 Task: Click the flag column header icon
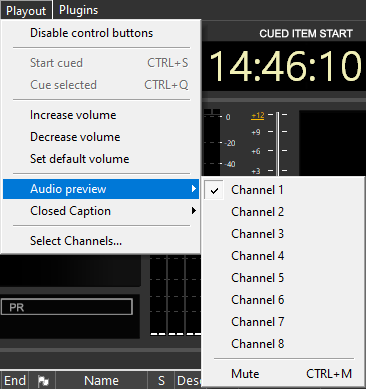(43, 381)
